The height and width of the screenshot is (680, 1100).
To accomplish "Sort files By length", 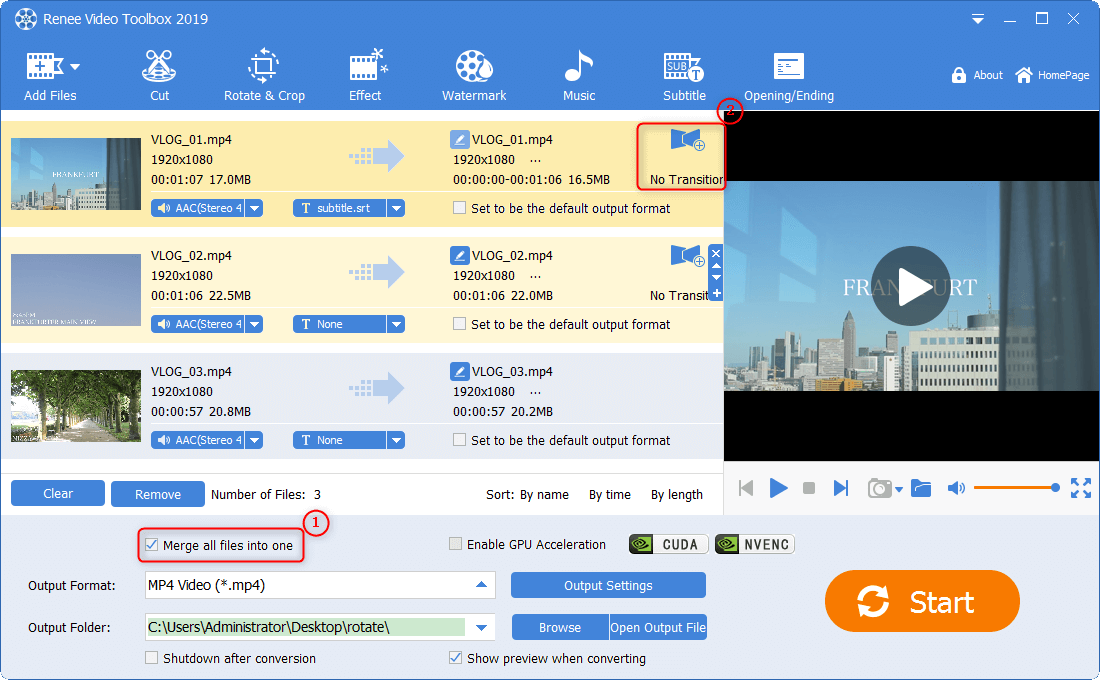I will [676, 494].
